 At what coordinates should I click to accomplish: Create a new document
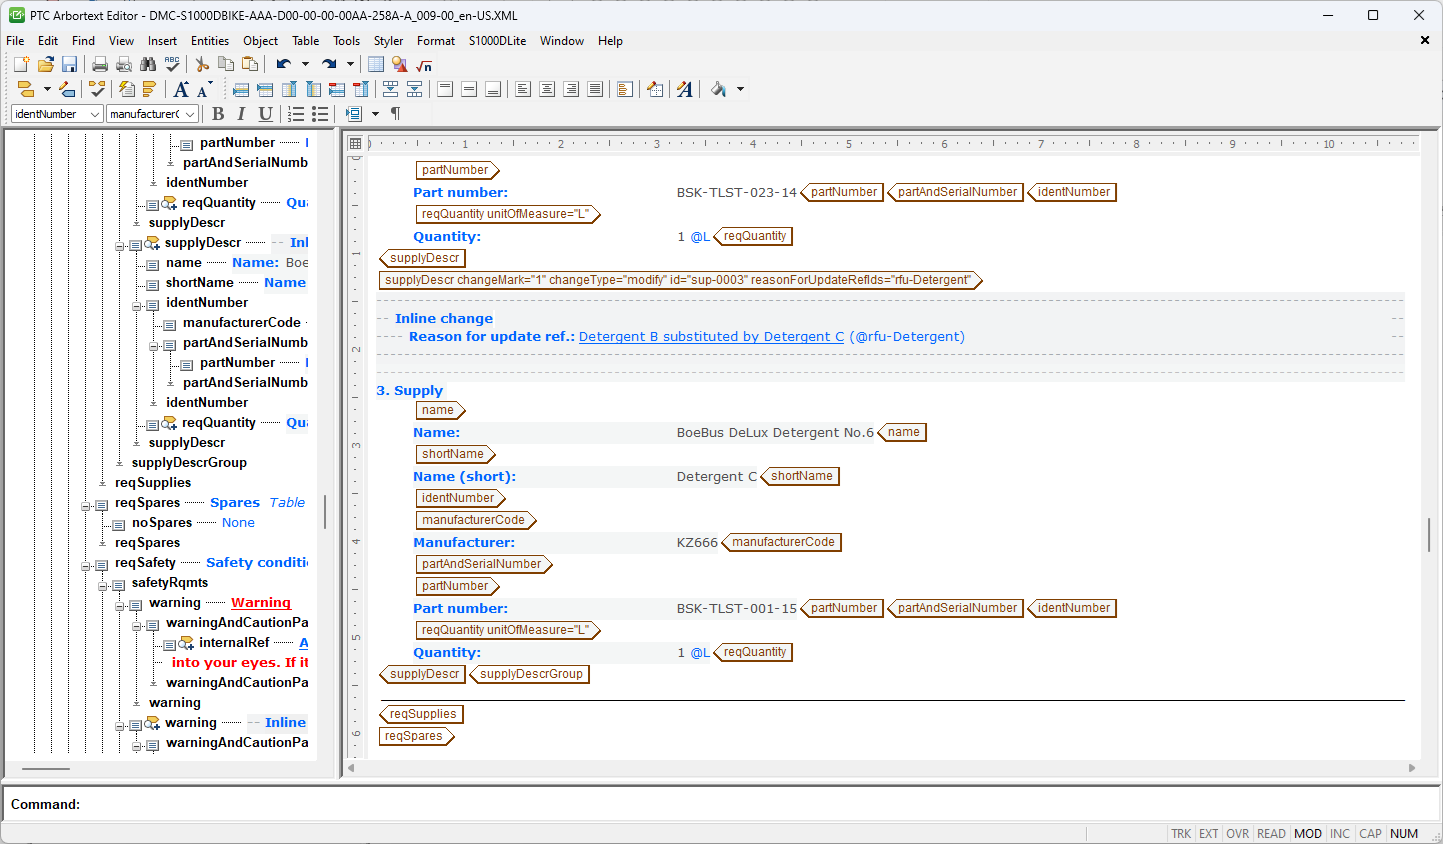pyautogui.click(x=21, y=64)
